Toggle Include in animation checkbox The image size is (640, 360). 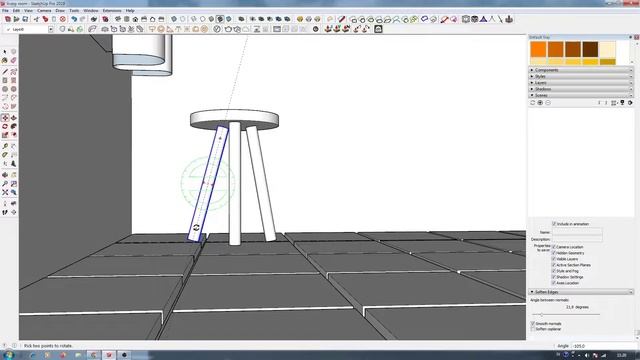pos(554,224)
